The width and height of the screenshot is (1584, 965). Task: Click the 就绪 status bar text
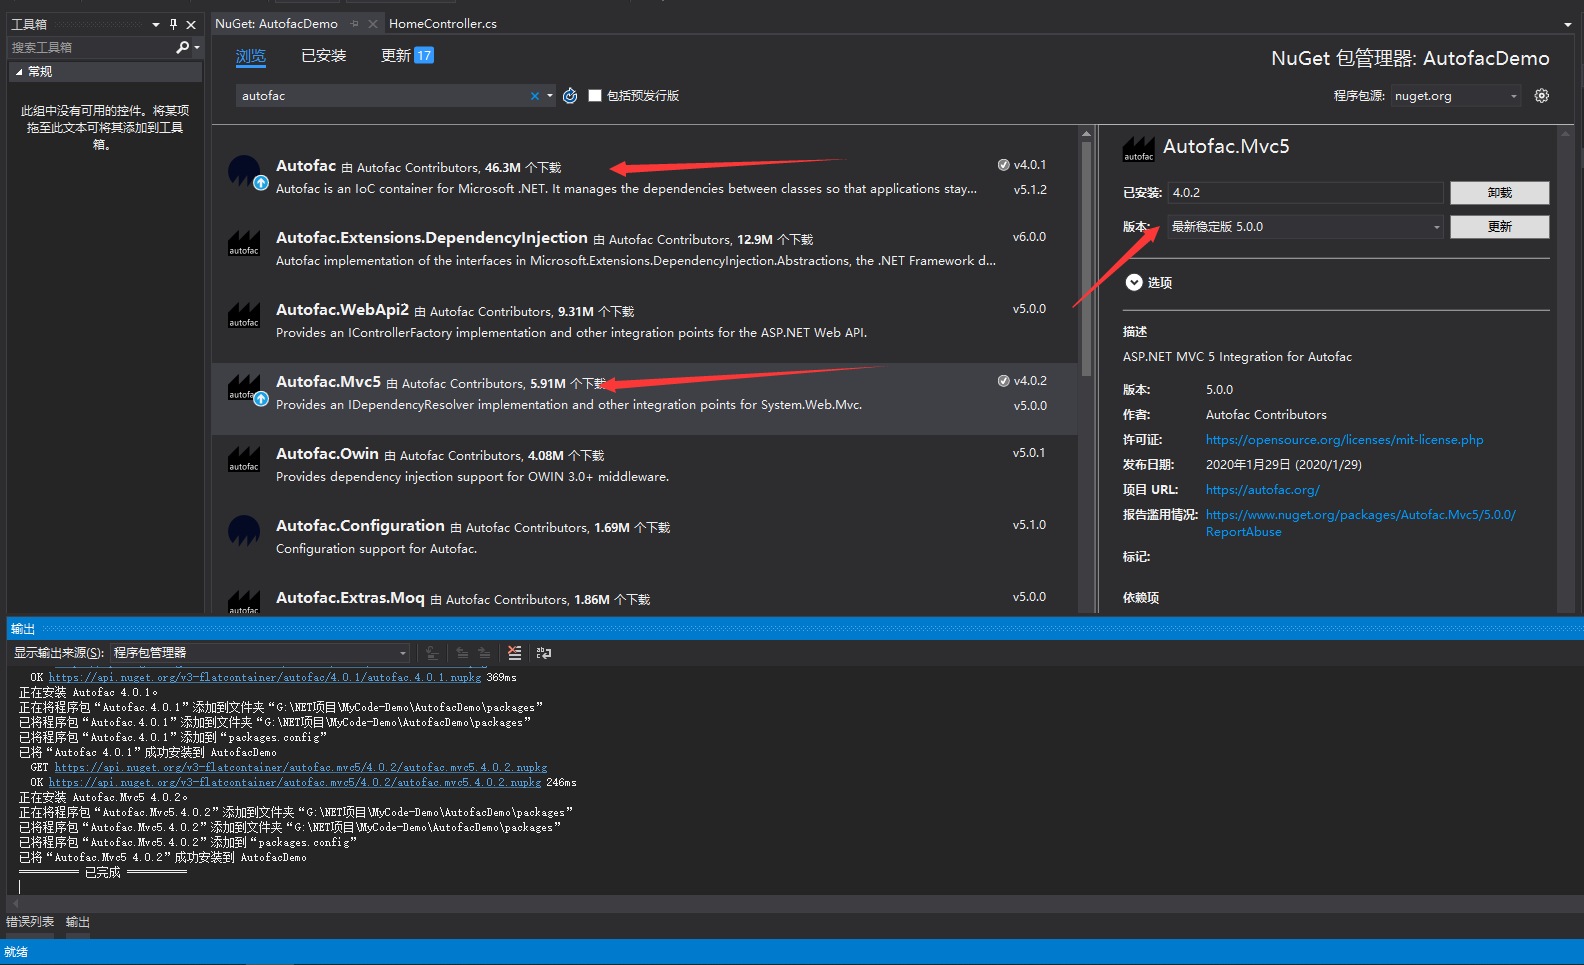tap(16, 952)
